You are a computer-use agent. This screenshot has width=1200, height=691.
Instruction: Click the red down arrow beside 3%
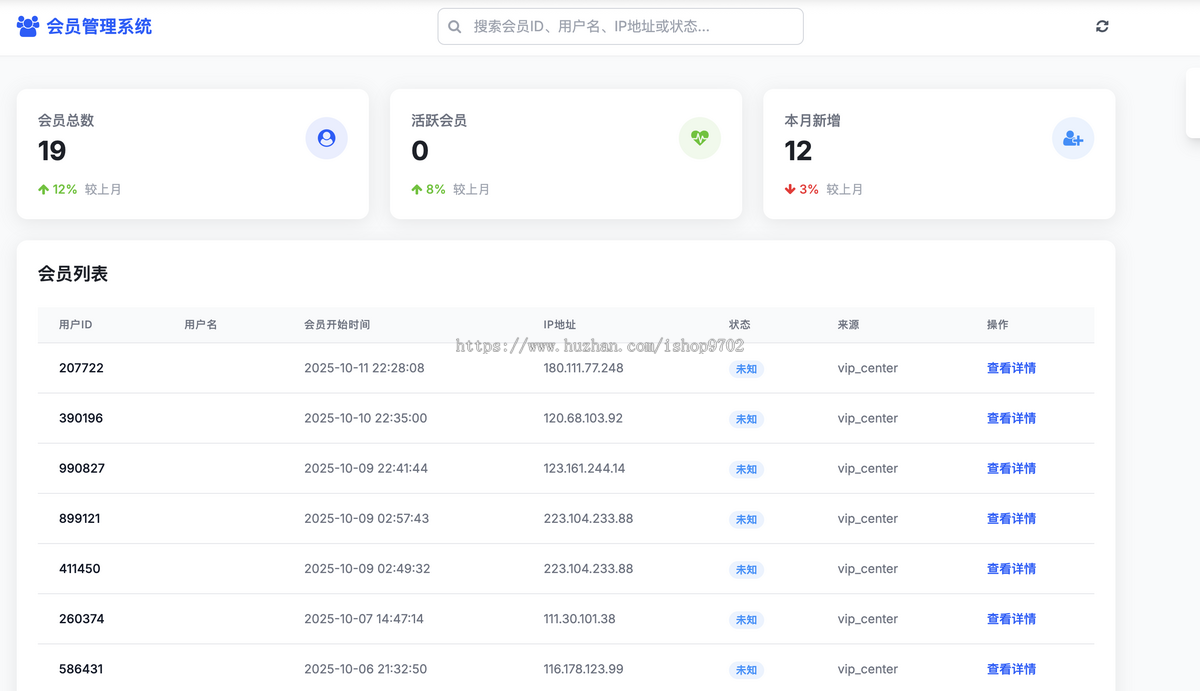(790, 189)
